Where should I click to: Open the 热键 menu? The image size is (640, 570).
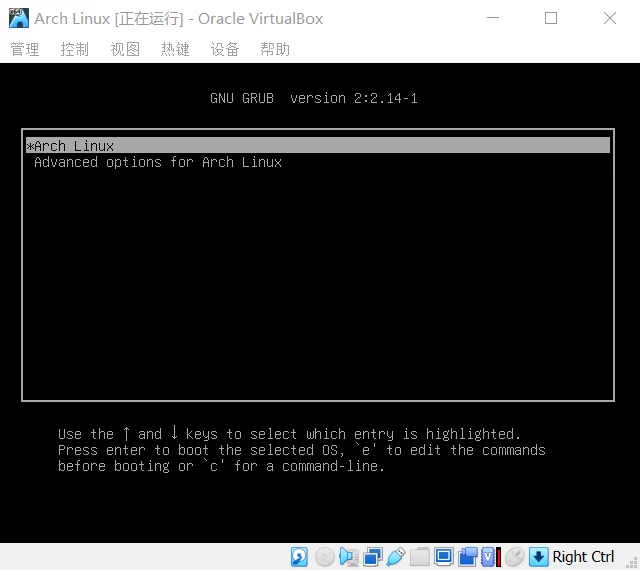click(175, 49)
